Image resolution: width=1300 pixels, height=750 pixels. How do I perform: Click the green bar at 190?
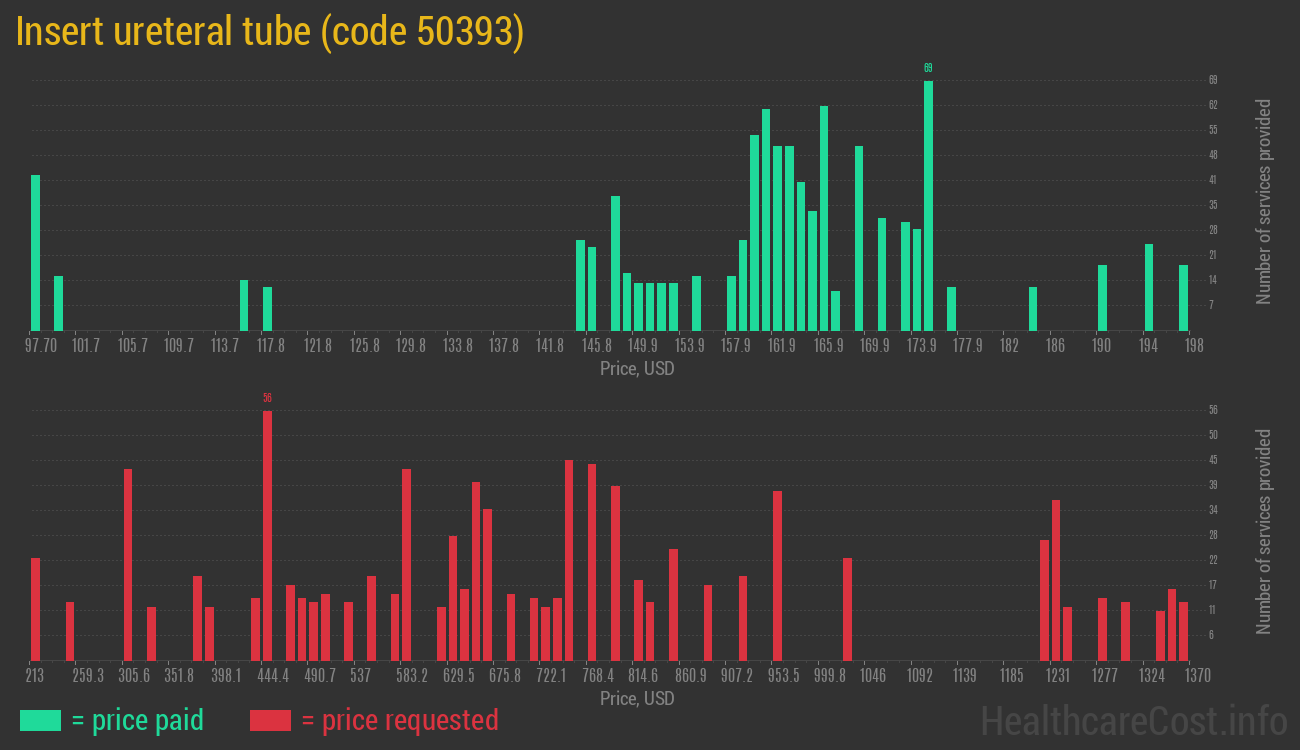coord(1102,297)
